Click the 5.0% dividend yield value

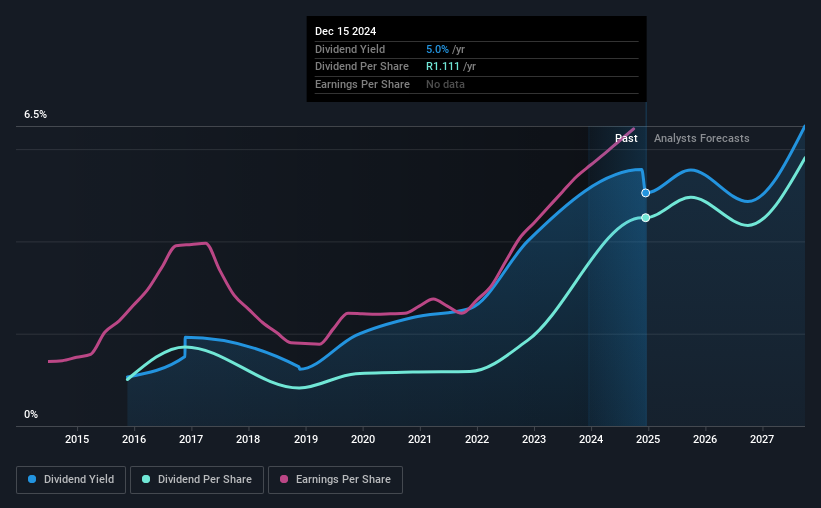pos(437,49)
